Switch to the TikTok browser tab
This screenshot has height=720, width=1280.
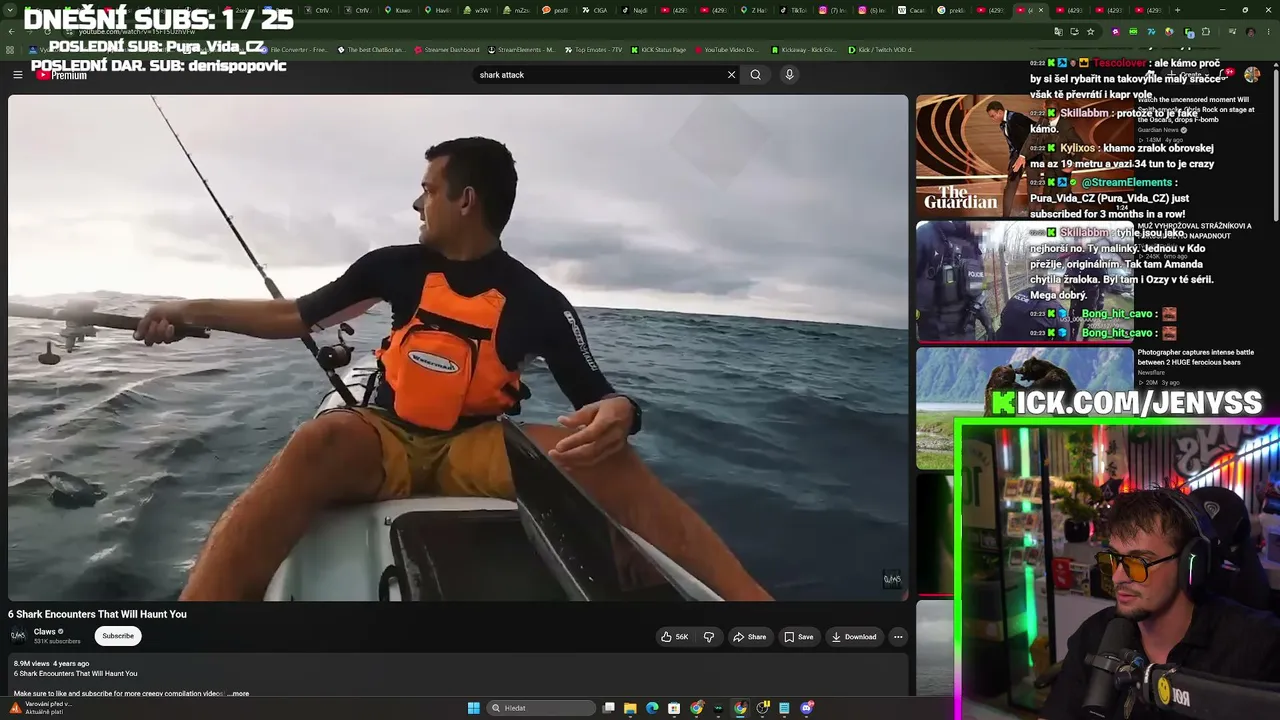[795, 10]
